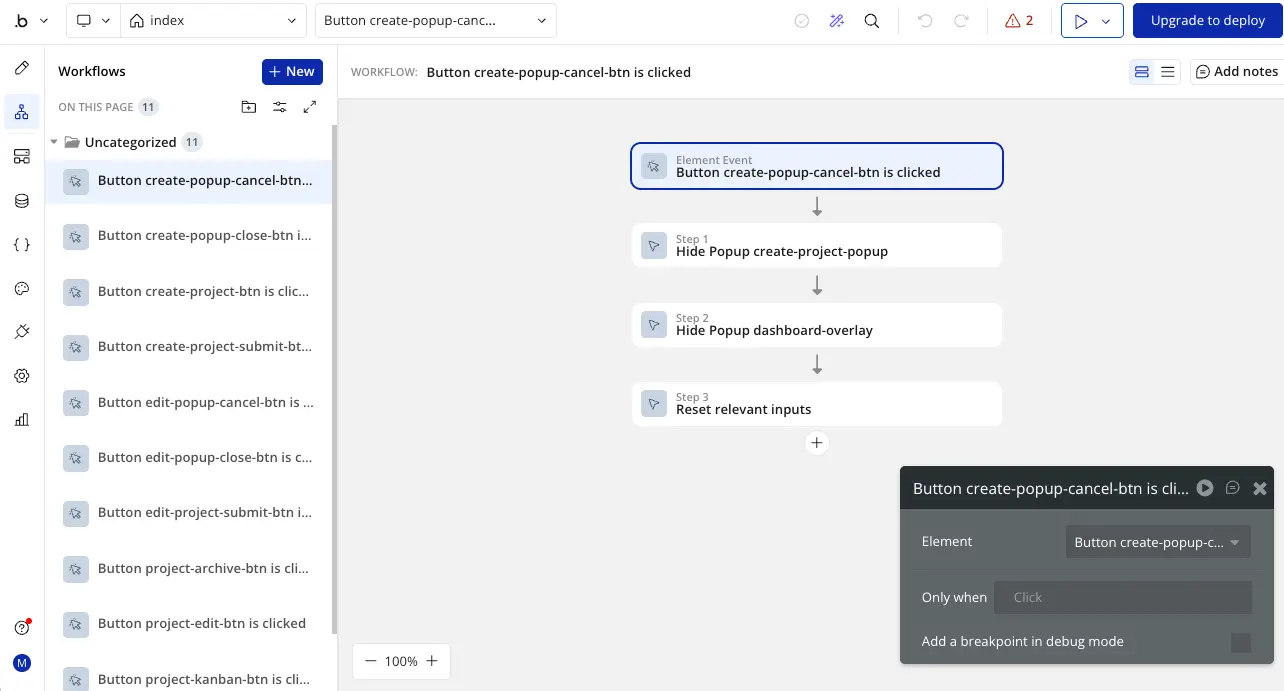Image resolution: width=1284 pixels, height=691 pixels.
Task: Open editor Settings (gear icon)
Action: pos(22,375)
